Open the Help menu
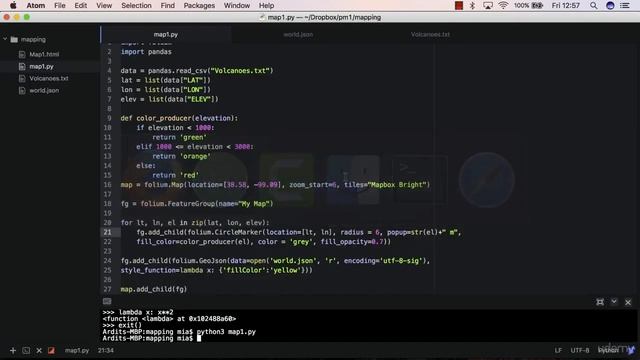The width and height of the screenshot is (640, 360). point(267,6)
